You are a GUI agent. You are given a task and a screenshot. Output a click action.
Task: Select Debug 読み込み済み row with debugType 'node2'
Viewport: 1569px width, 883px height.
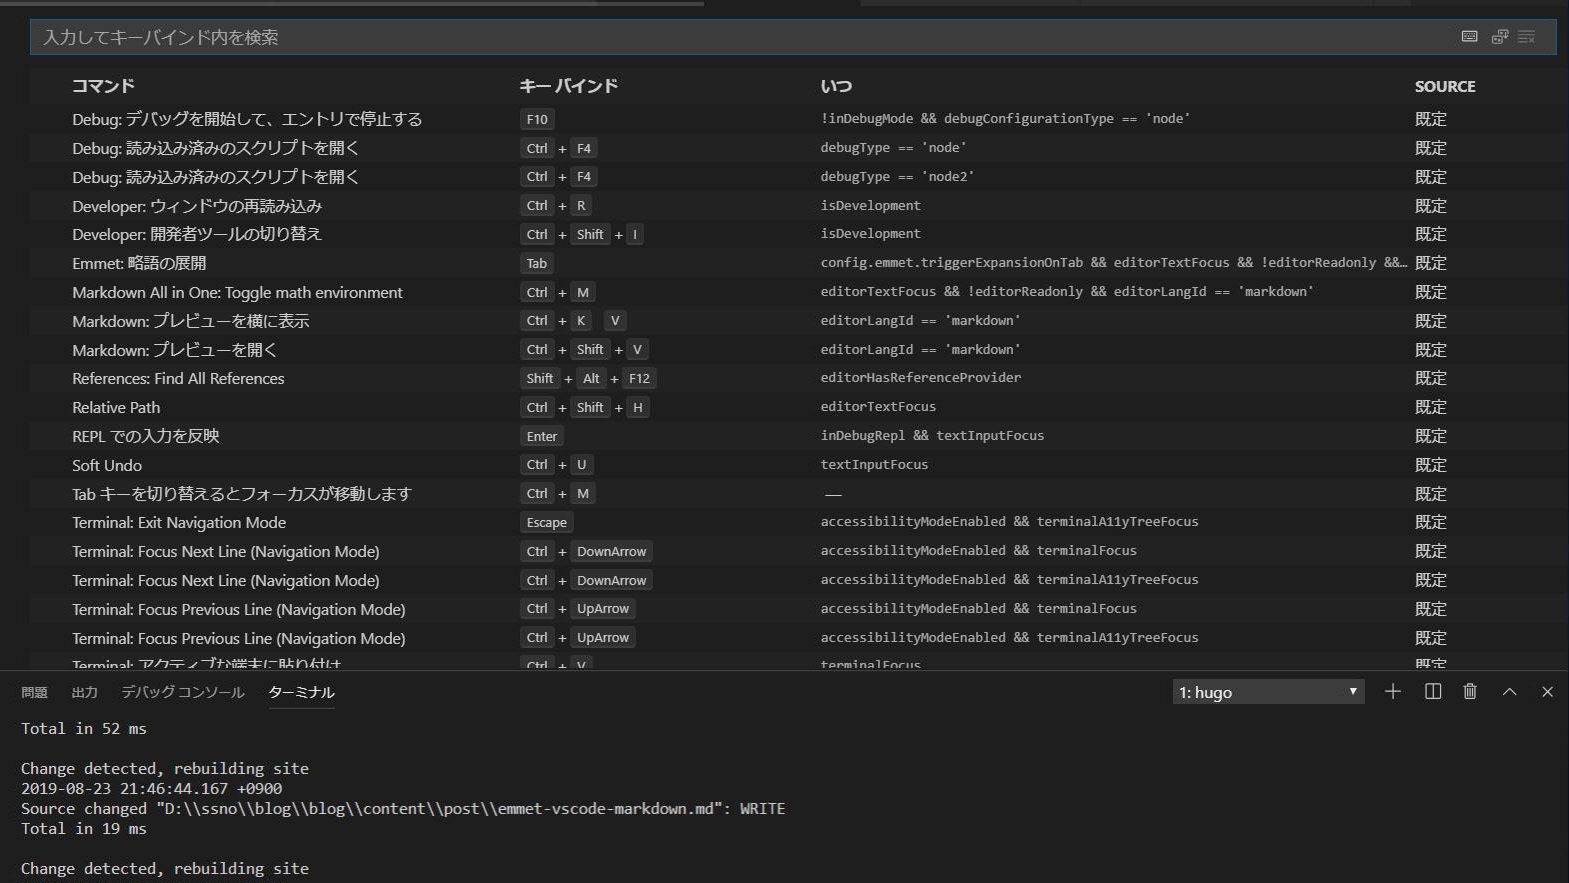(799, 177)
